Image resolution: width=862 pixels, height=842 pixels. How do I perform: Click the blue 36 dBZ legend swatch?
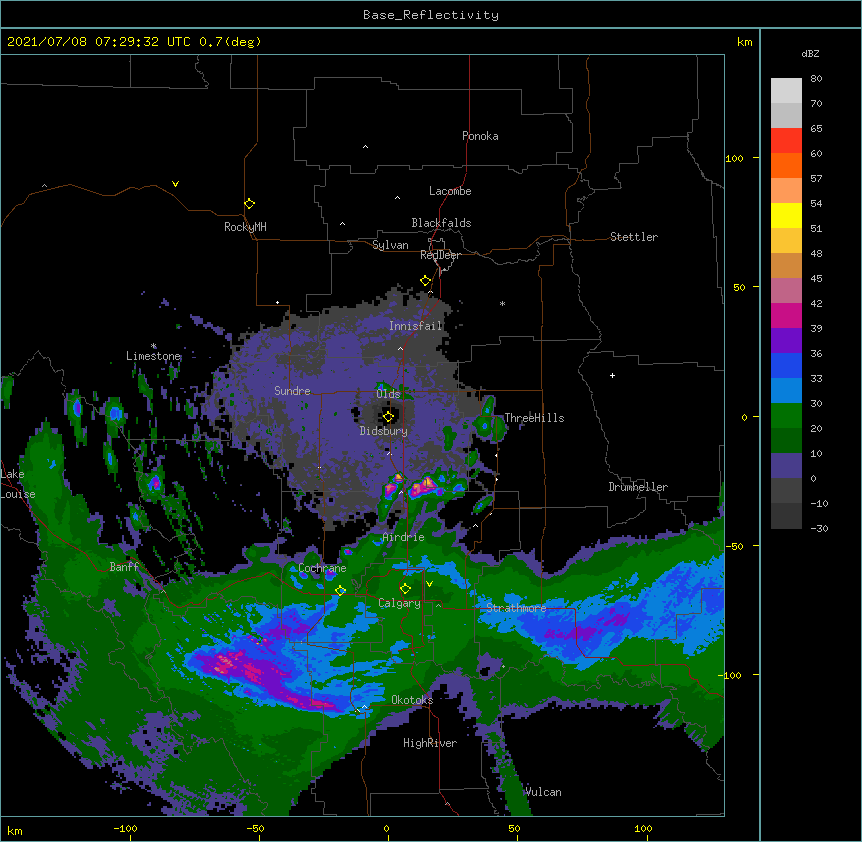[x=786, y=365]
